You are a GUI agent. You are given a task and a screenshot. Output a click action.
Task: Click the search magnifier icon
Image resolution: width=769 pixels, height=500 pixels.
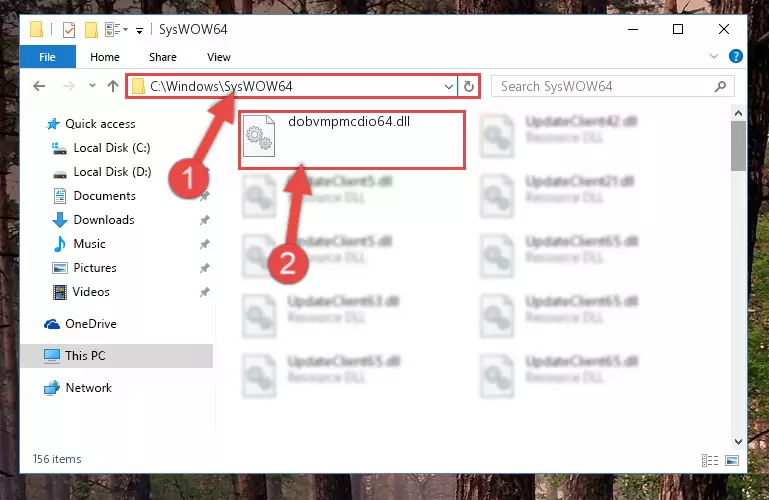point(720,87)
